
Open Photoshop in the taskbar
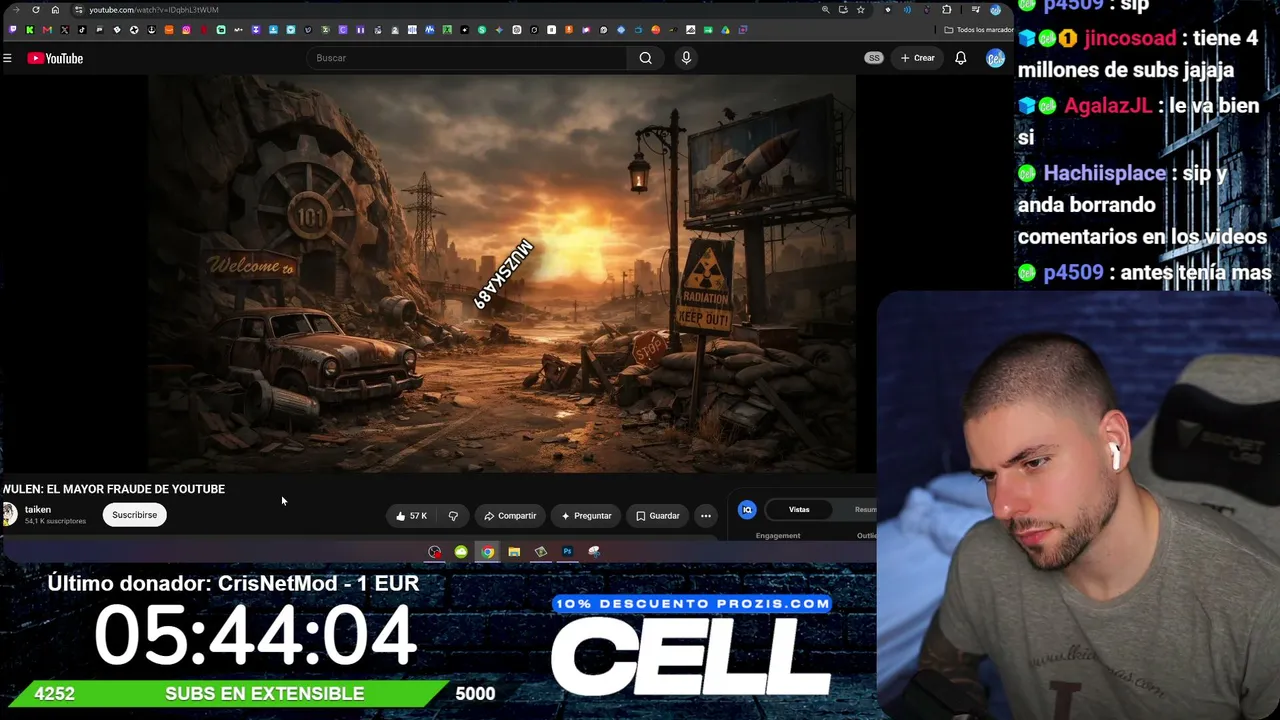coord(567,552)
